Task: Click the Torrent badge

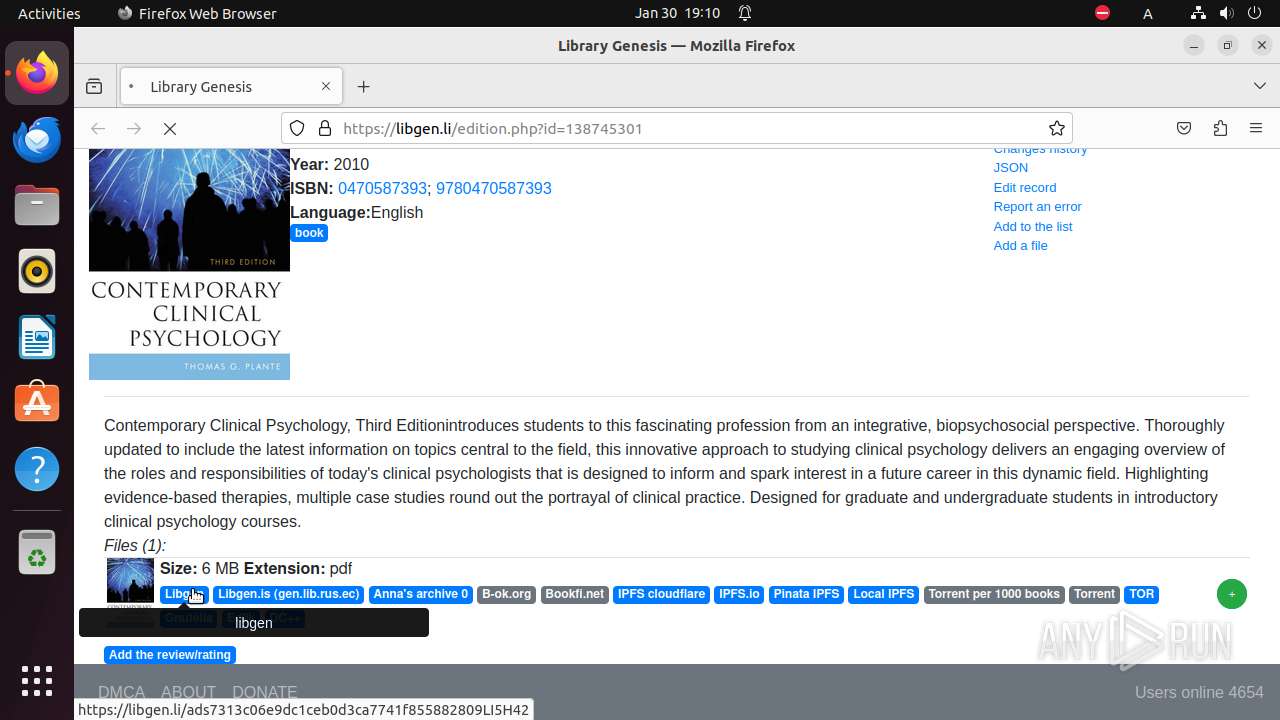Action: [x=1095, y=594]
